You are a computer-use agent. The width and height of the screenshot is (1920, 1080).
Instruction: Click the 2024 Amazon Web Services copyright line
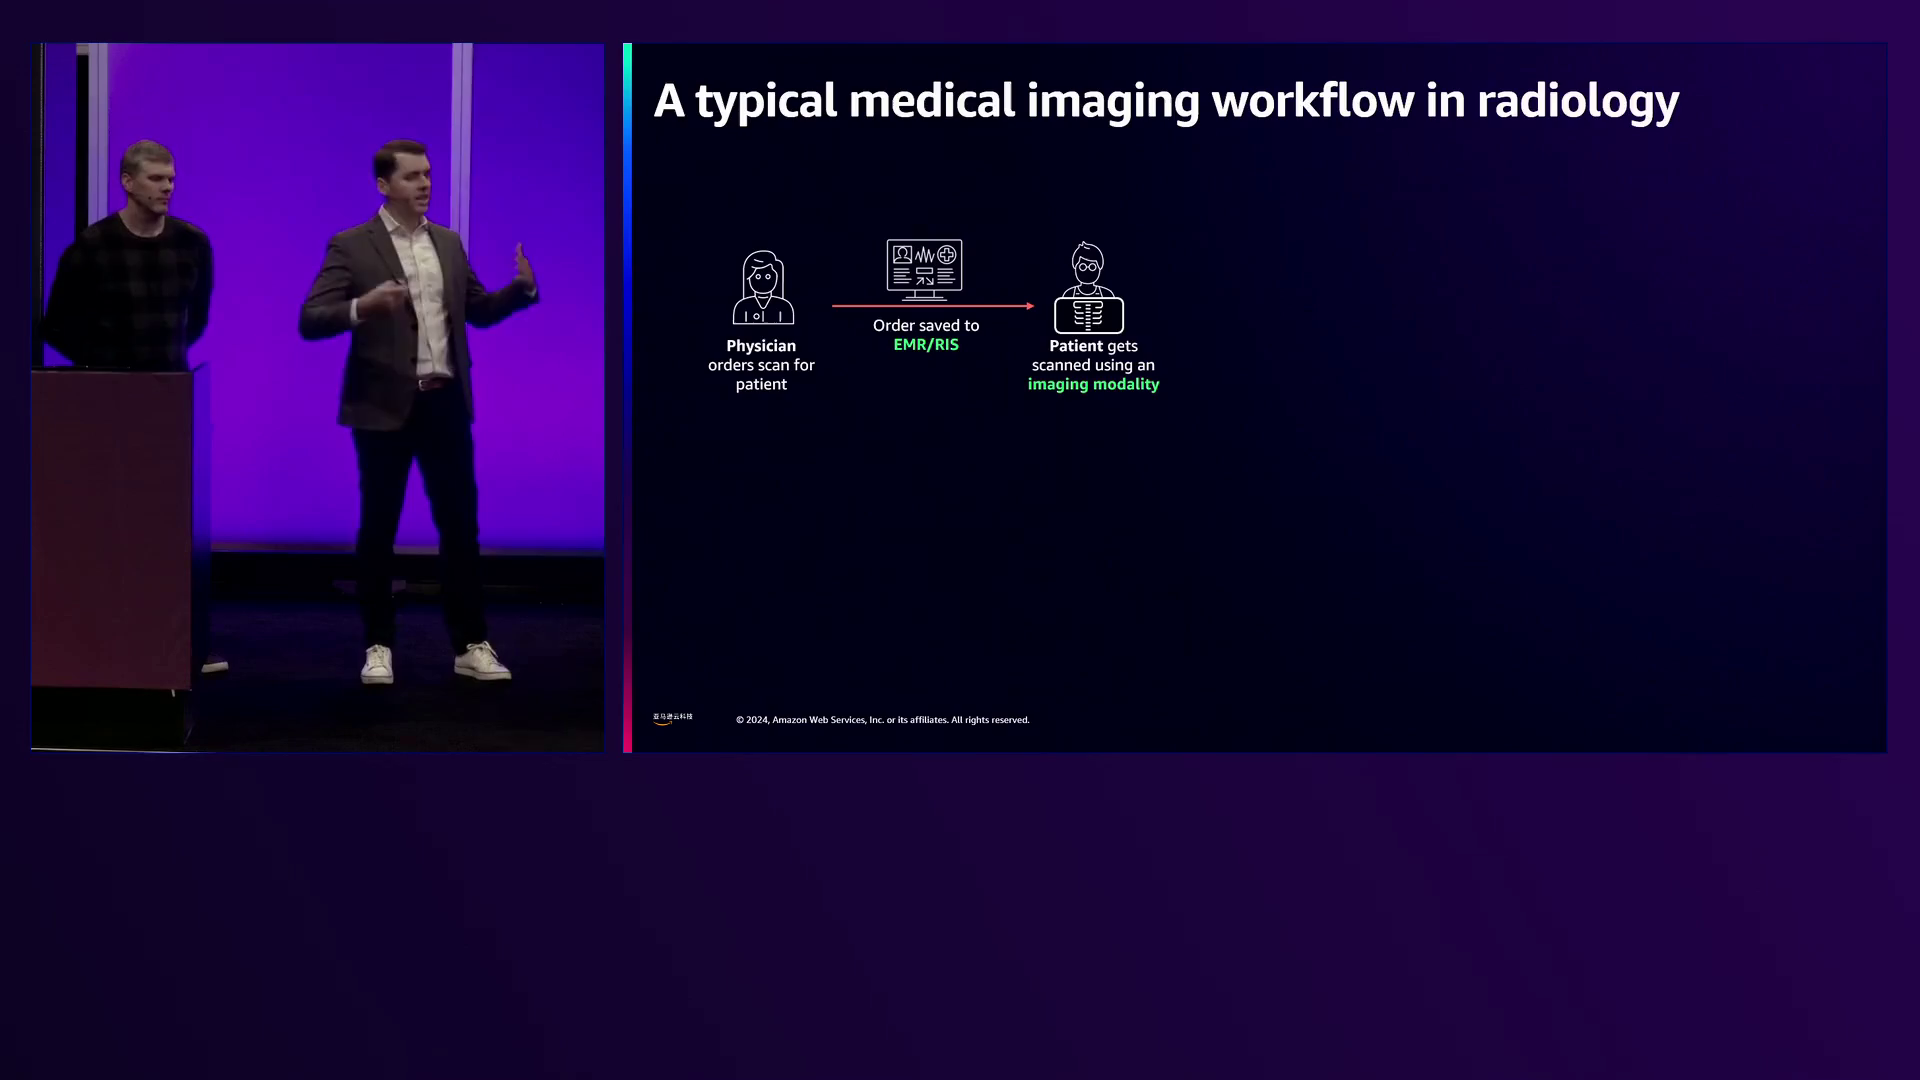click(x=882, y=720)
